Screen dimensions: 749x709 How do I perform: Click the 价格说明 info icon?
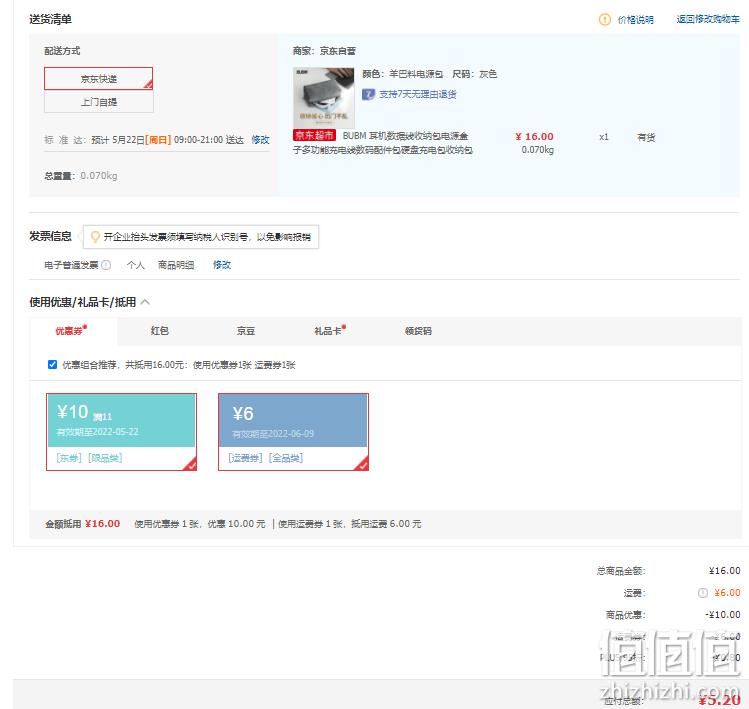pos(604,20)
